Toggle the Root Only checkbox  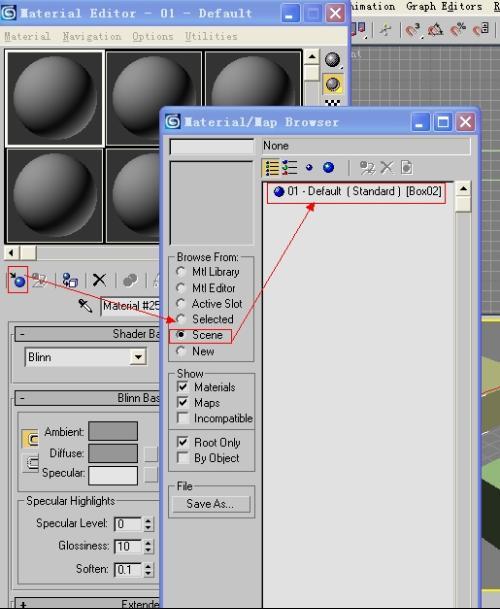182,442
